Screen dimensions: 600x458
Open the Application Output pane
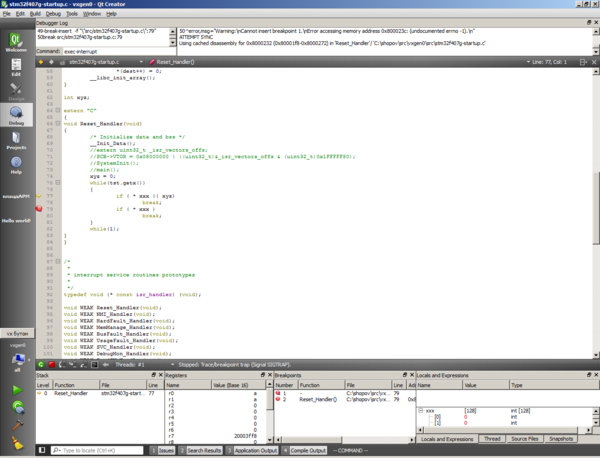pos(252,450)
